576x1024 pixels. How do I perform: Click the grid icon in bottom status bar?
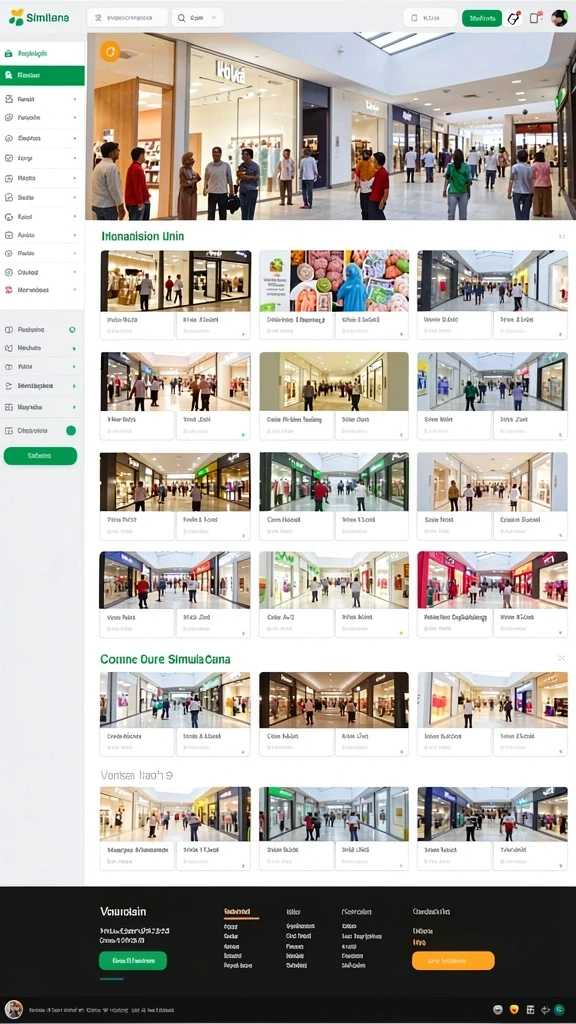530,1010
